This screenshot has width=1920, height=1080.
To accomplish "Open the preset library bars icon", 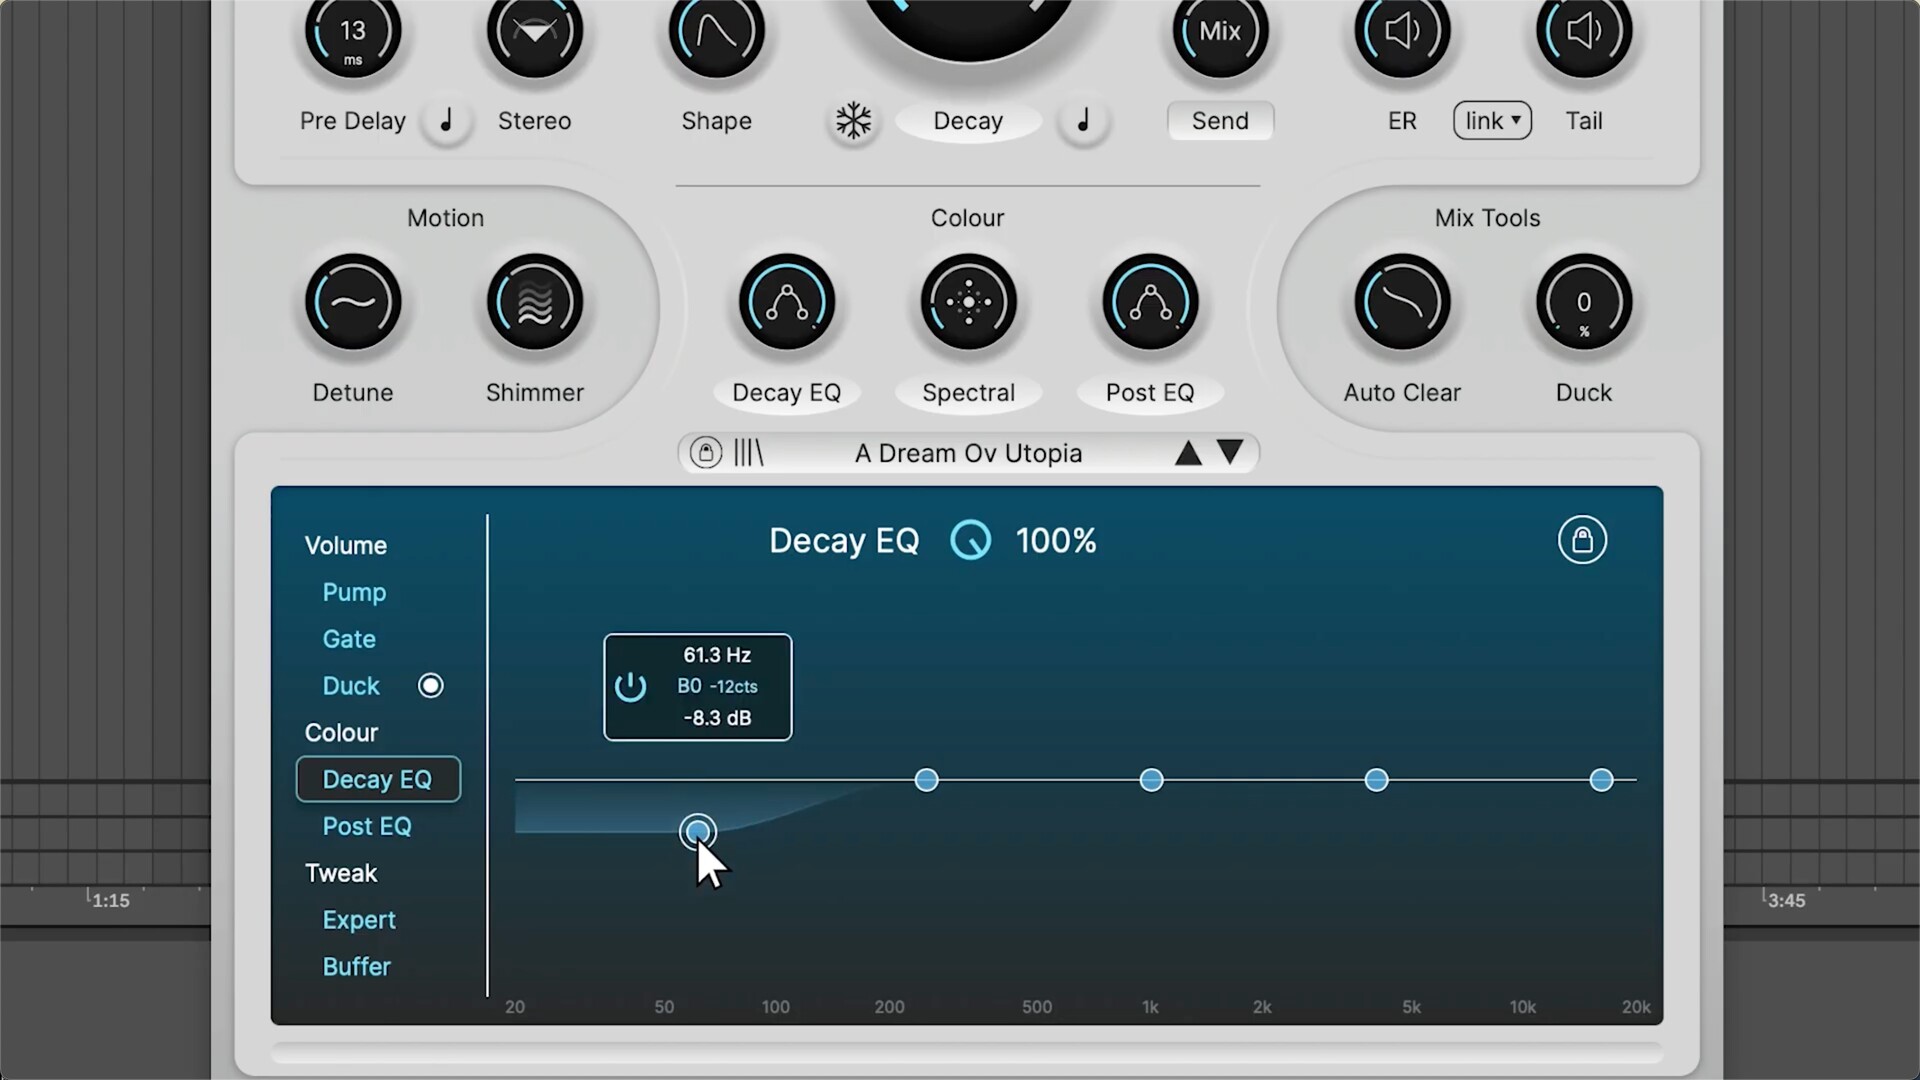I will point(748,453).
